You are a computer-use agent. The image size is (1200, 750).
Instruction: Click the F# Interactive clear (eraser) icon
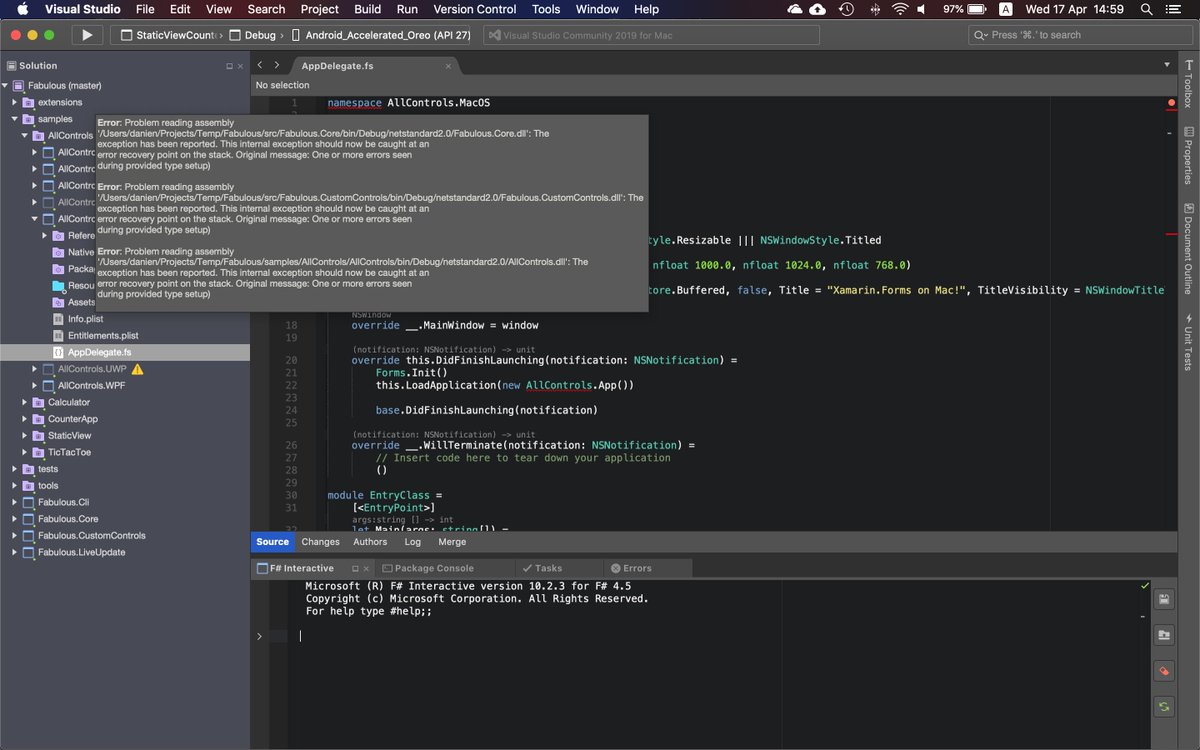1164,671
